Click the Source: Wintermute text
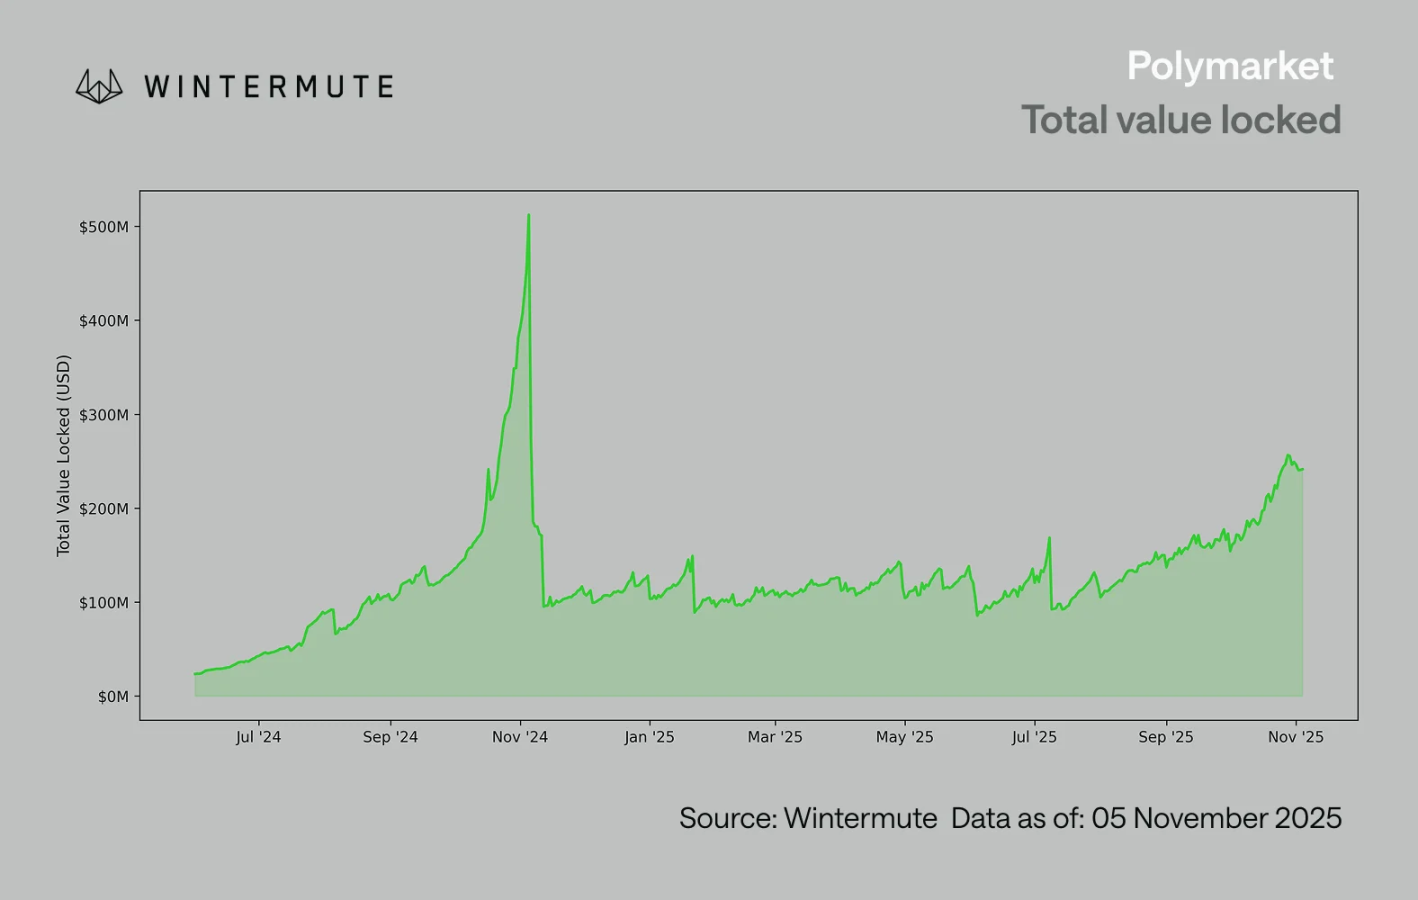The height and width of the screenshot is (900, 1418). pyautogui.click(x=808, y=818)
